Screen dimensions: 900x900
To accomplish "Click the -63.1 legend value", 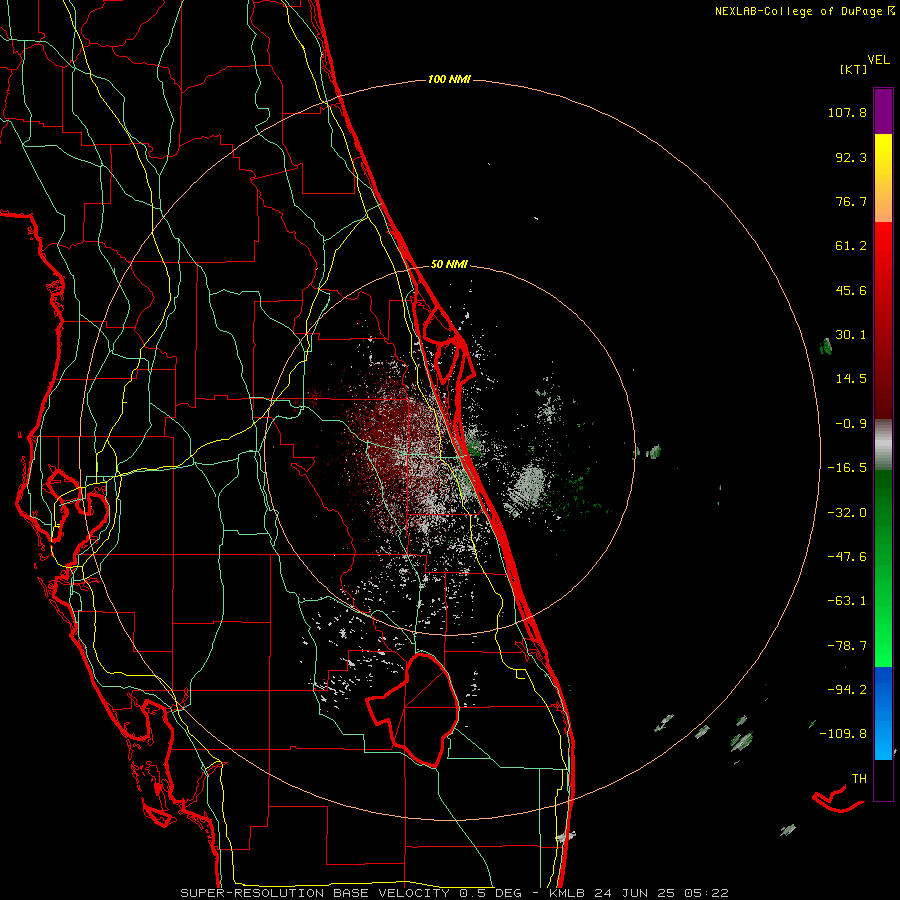I will coord(847,601).
